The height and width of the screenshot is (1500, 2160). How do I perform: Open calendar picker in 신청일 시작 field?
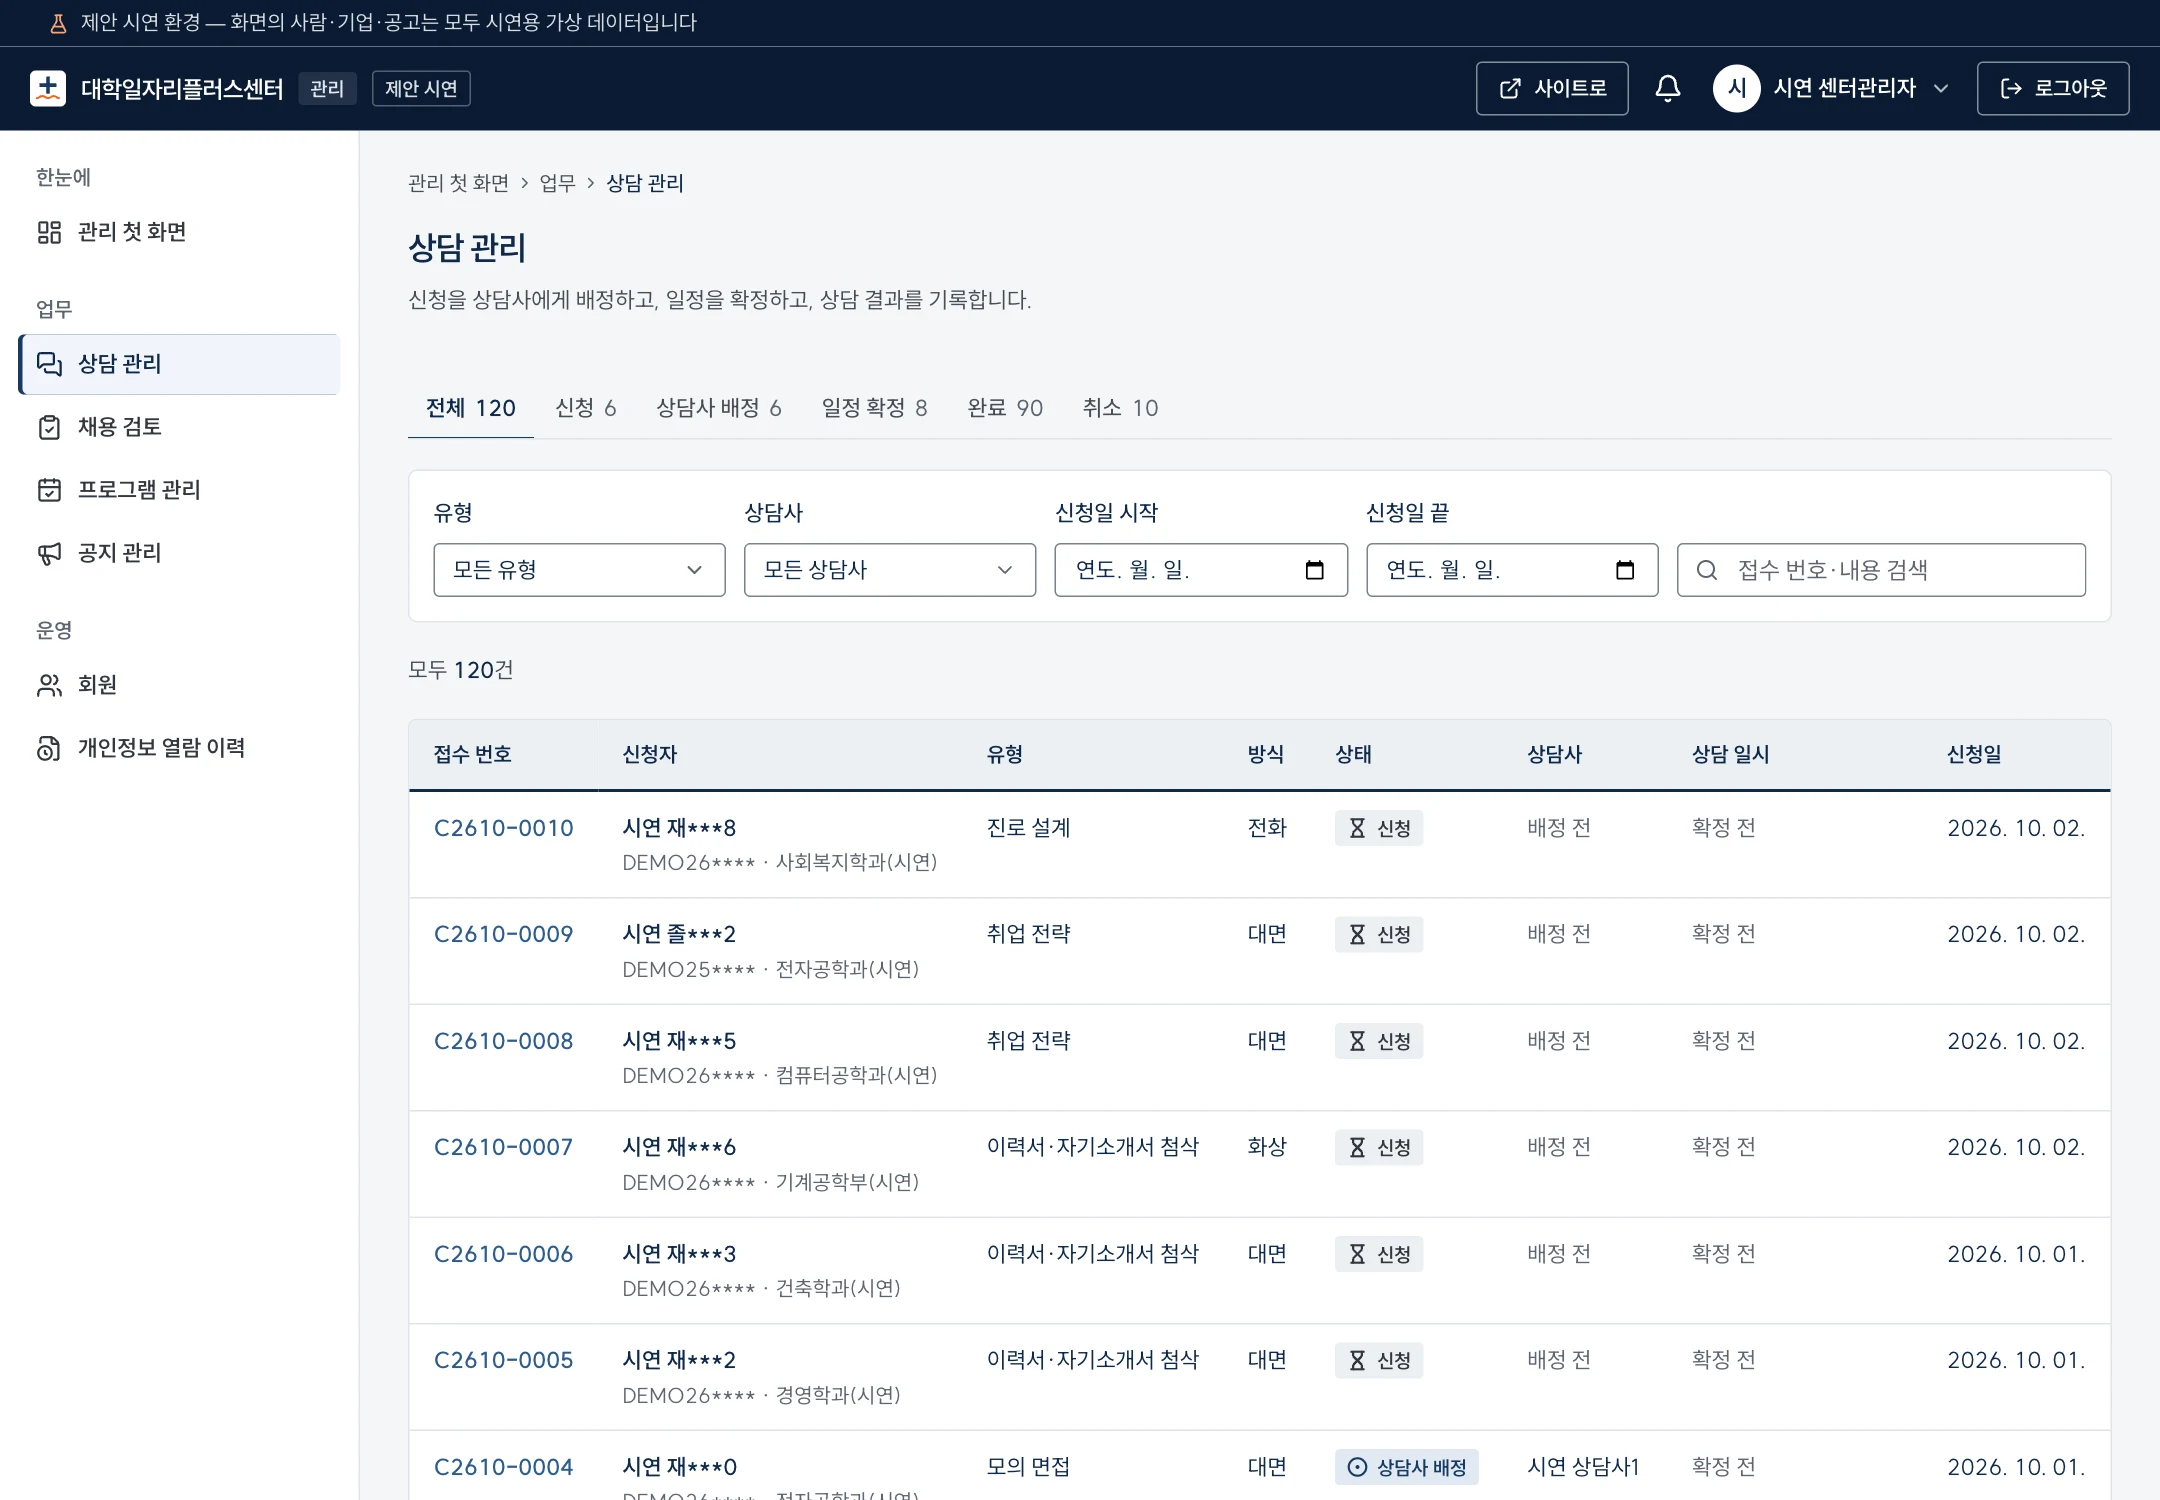point(1314,570)
